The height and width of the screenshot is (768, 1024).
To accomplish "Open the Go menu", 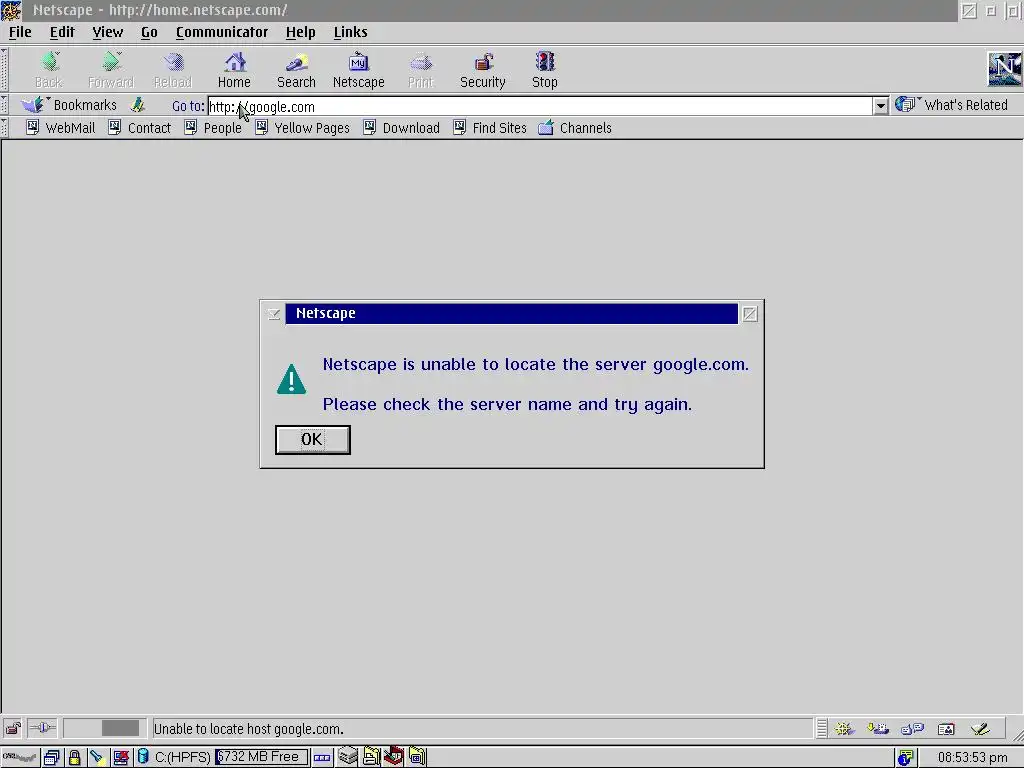I will tap(149, 32).
